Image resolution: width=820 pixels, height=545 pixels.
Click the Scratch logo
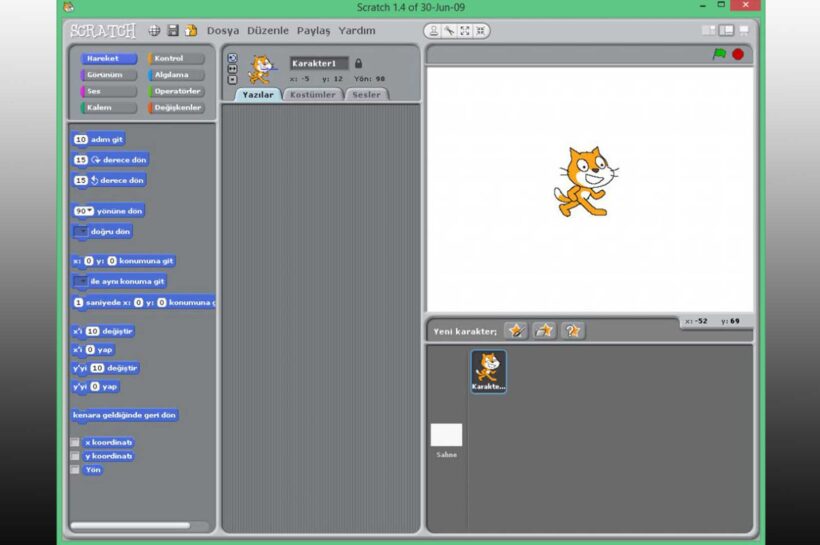pos(103,31)
